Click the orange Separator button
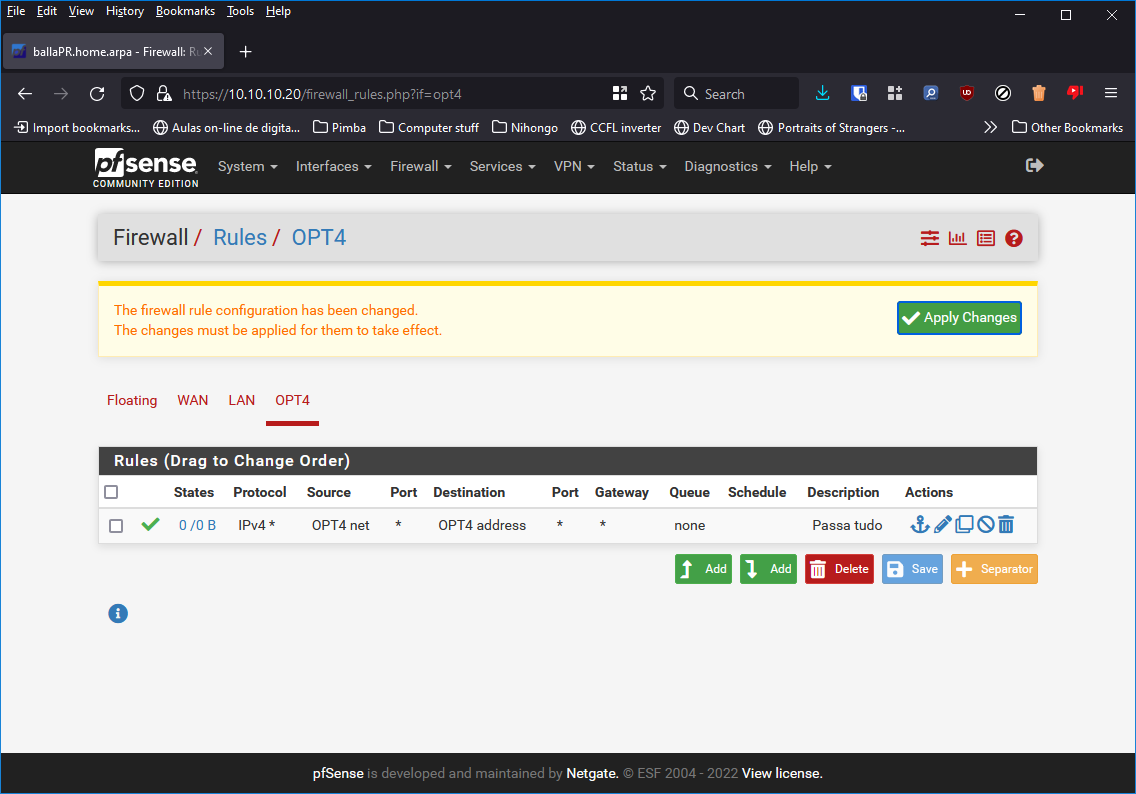The image size is (1136, 794). pyautogui.click(x=994, y=569)
